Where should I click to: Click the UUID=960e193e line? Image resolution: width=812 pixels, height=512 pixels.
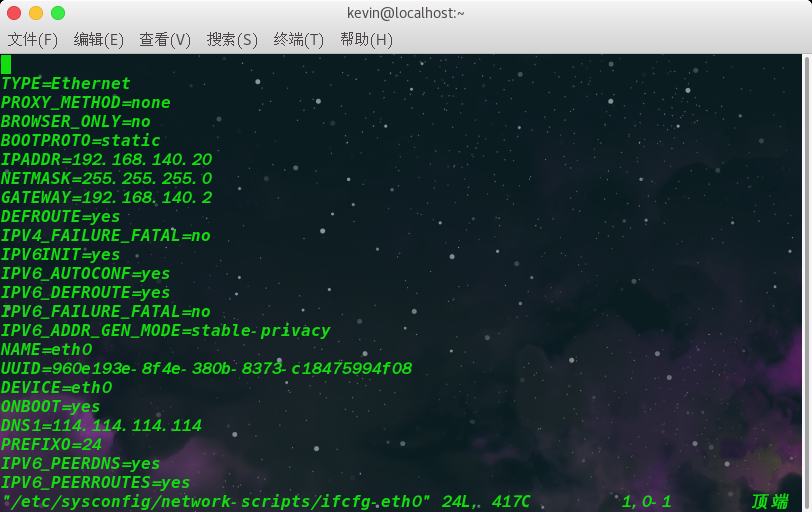(206, 369)
